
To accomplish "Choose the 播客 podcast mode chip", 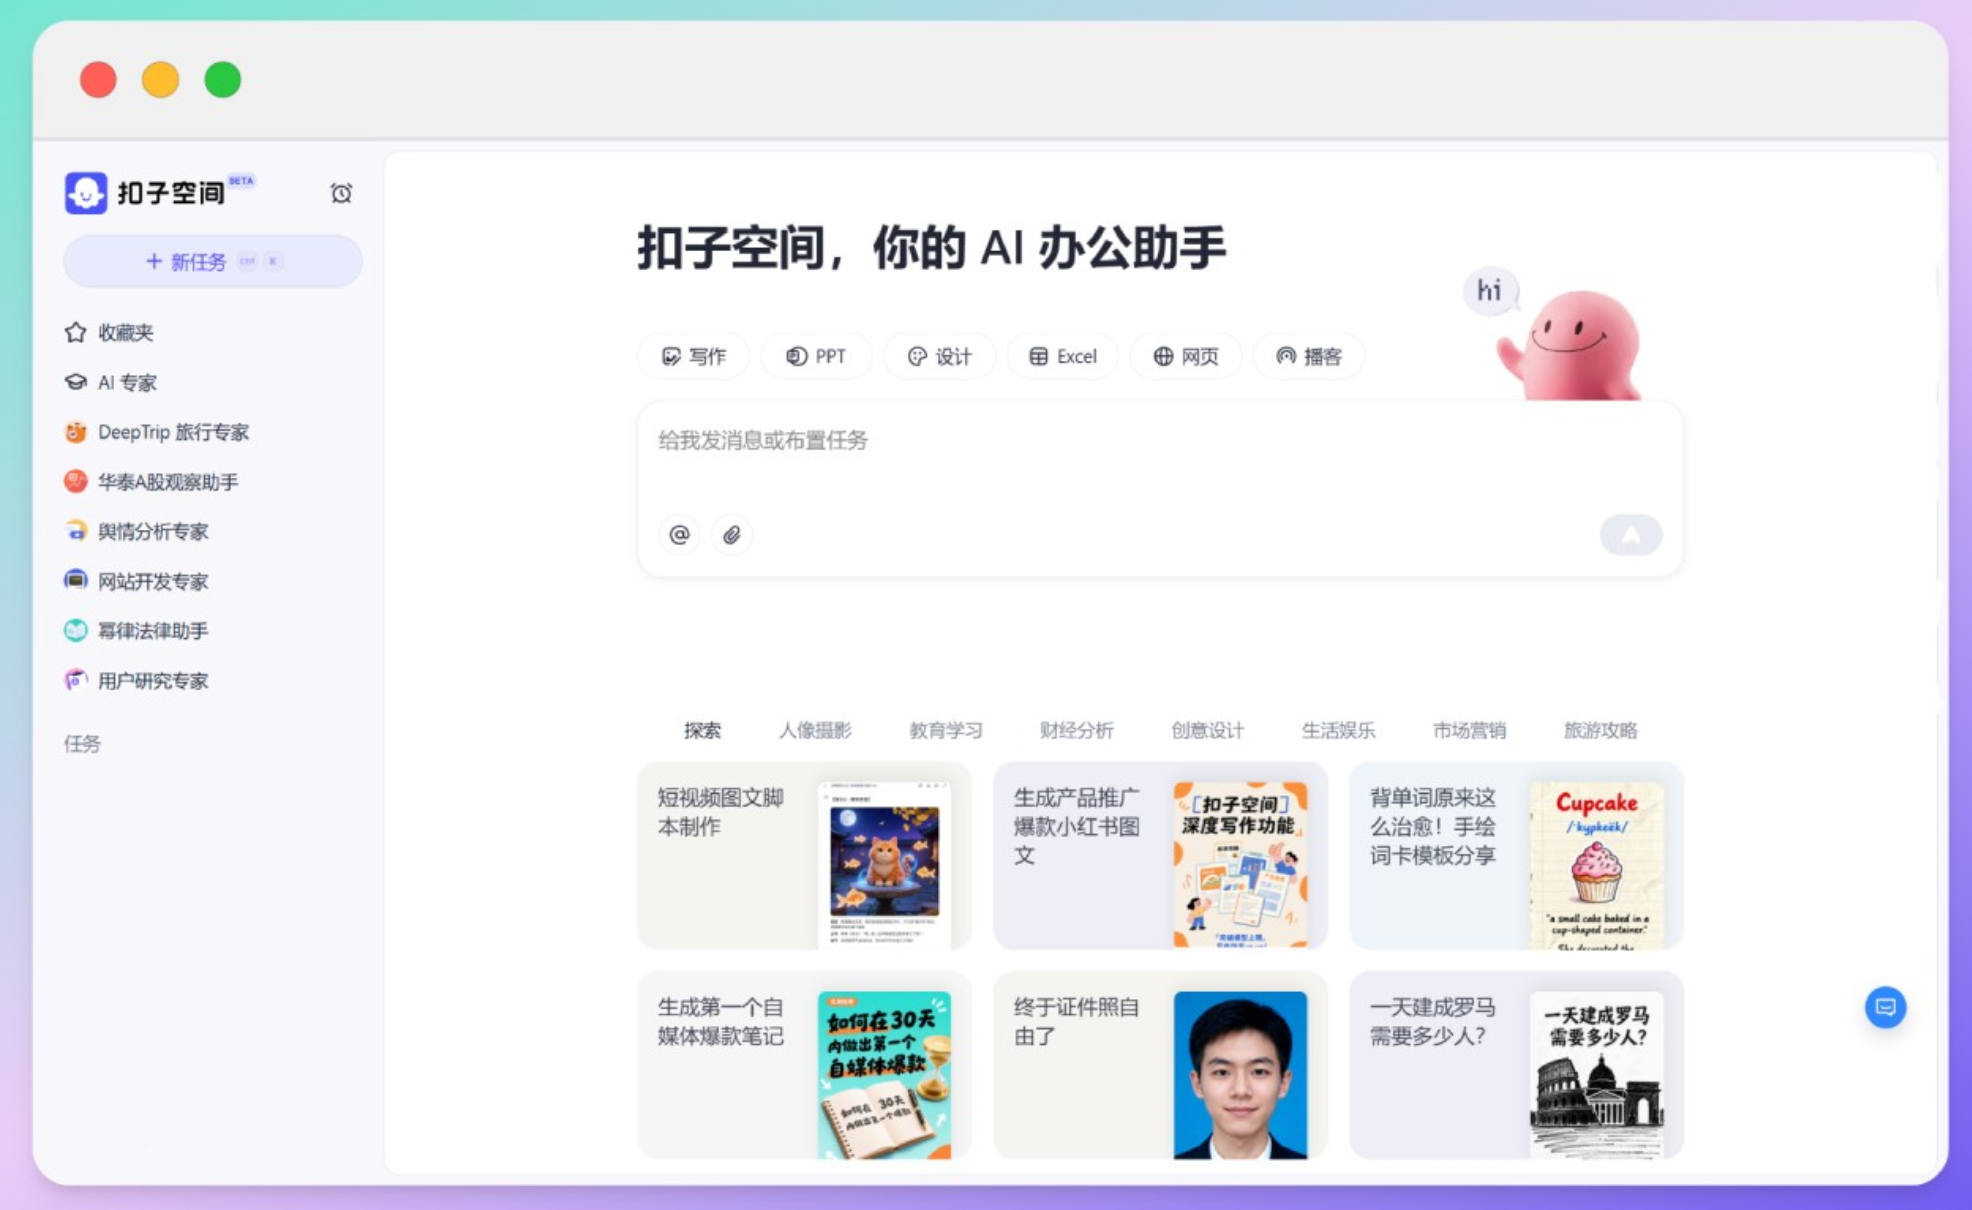I will click(x=1309, y=356).
